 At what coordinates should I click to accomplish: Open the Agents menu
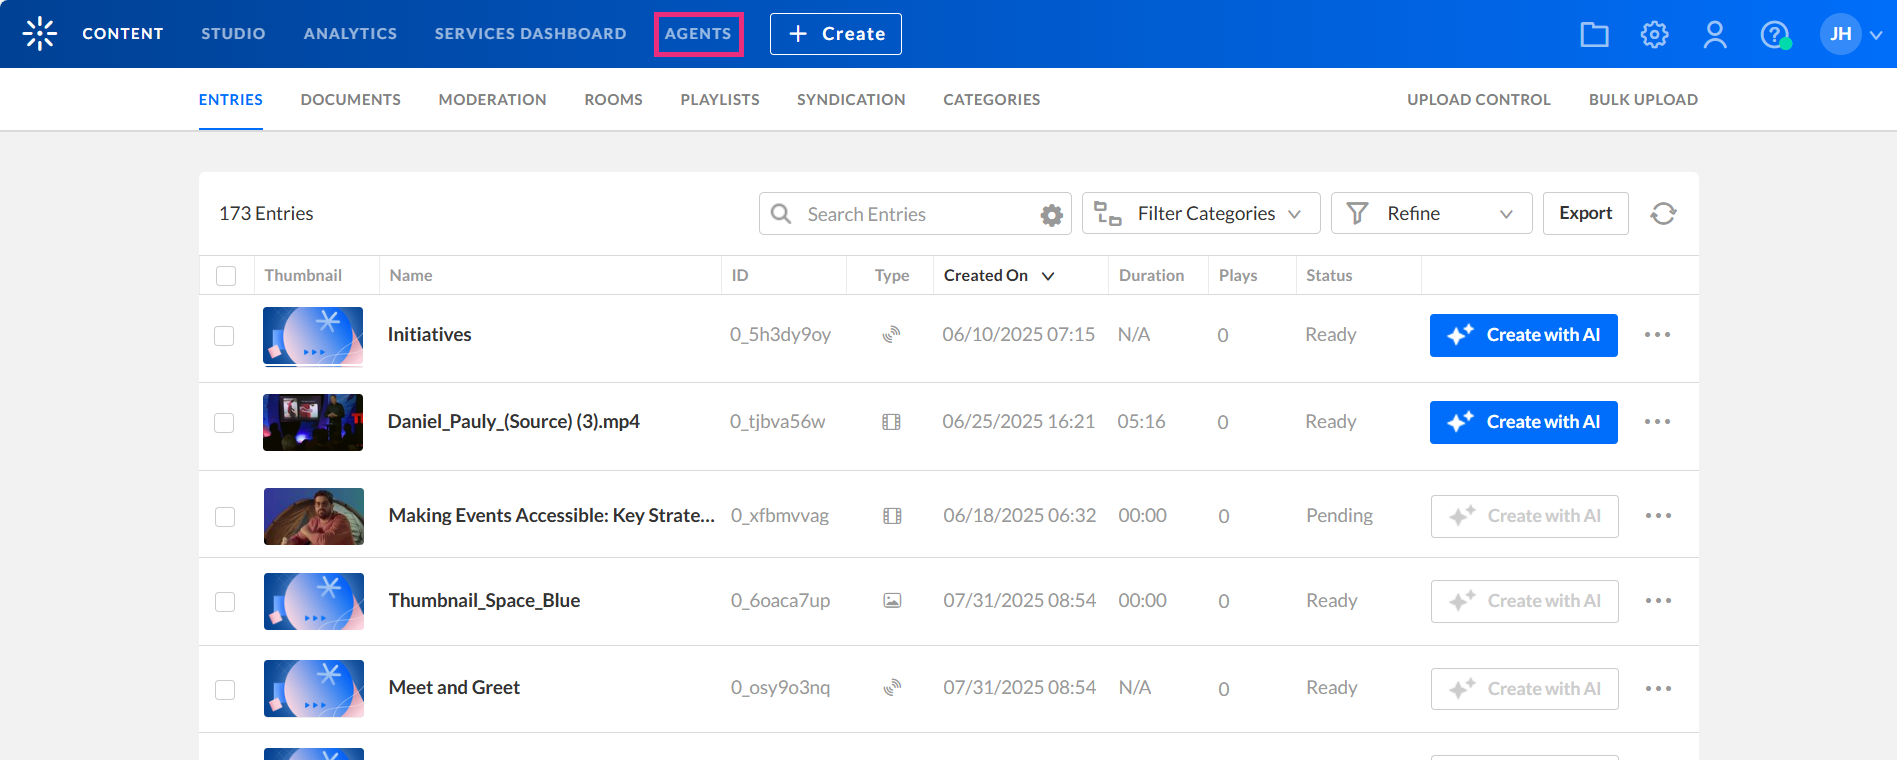pyautogui.click(x=698, y=34)
